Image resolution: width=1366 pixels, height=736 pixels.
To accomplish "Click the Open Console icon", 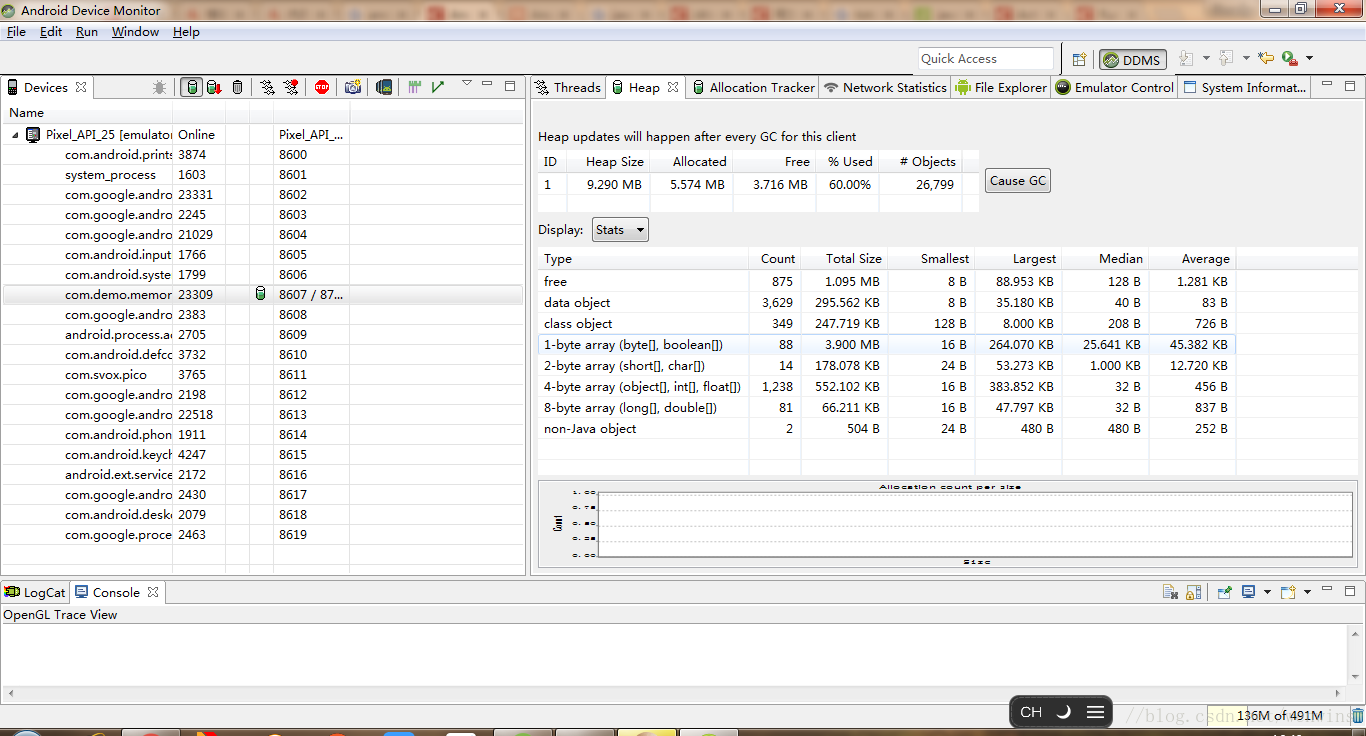I will click(1289, 592).
